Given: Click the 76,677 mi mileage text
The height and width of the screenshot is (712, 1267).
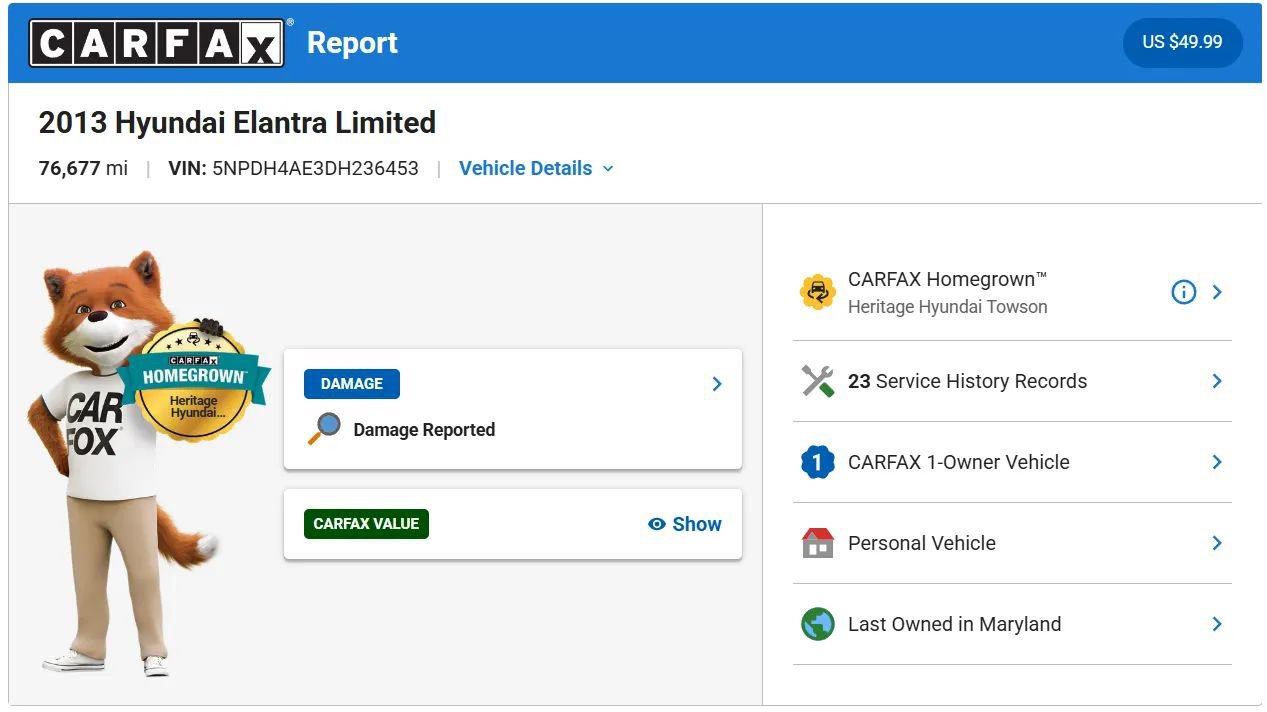Looking at the screenshot, I should coord(83,168).
